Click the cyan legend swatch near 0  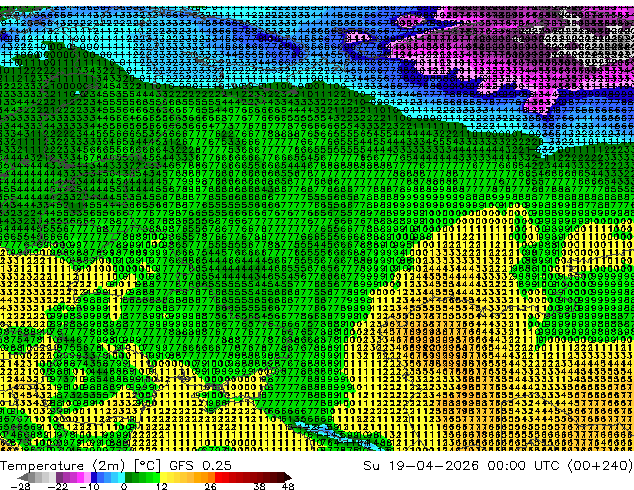click(x=121, y=477)
